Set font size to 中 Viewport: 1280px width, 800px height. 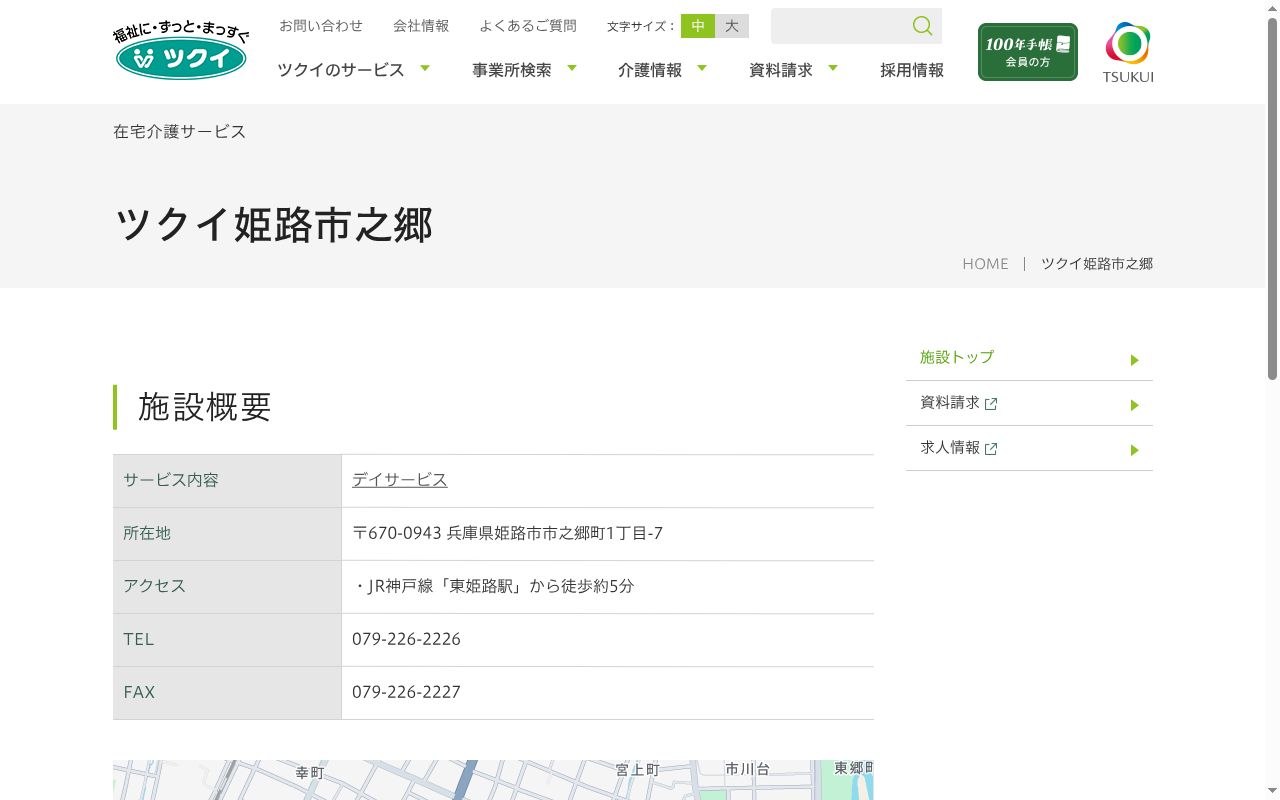click(x=698, y=26)
